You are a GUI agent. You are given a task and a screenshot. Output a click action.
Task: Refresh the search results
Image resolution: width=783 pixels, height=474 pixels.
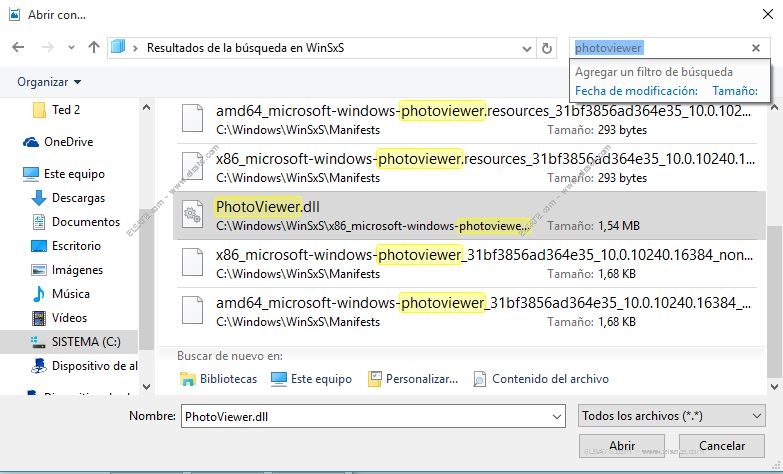pyautogui.click(x=547, y=48)
